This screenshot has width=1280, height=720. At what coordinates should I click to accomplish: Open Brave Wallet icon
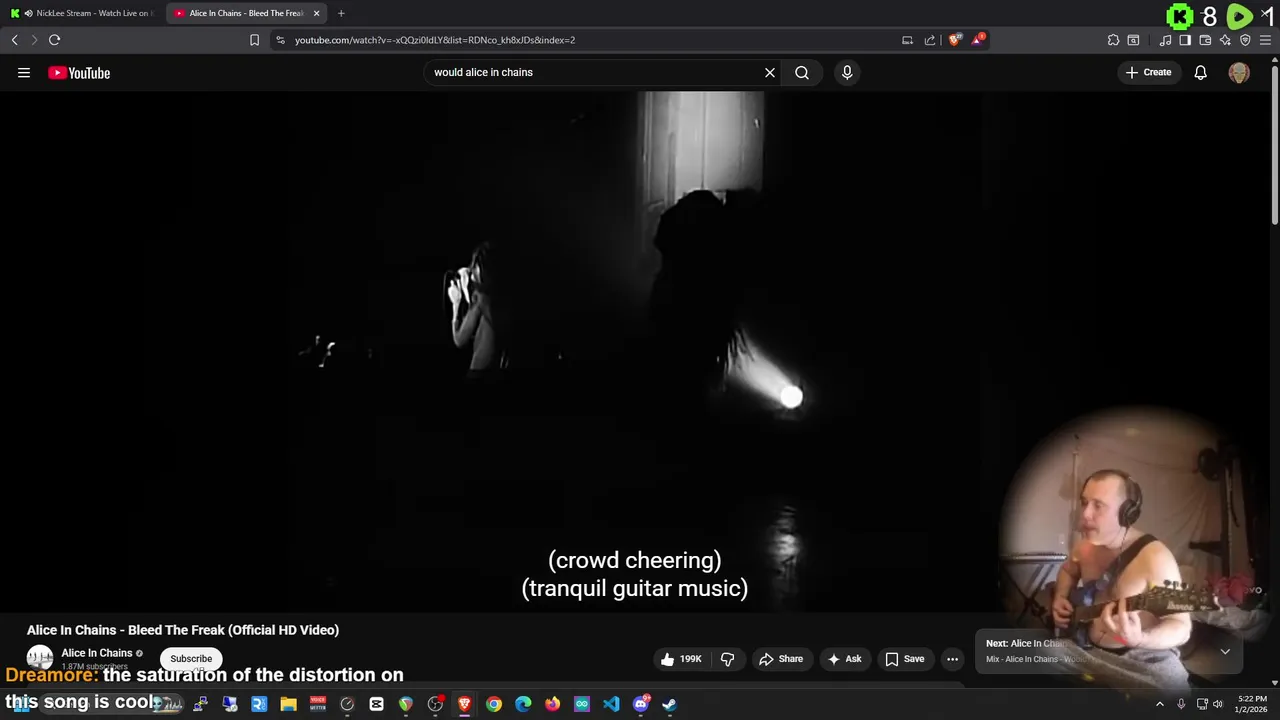click(1205, 40)
